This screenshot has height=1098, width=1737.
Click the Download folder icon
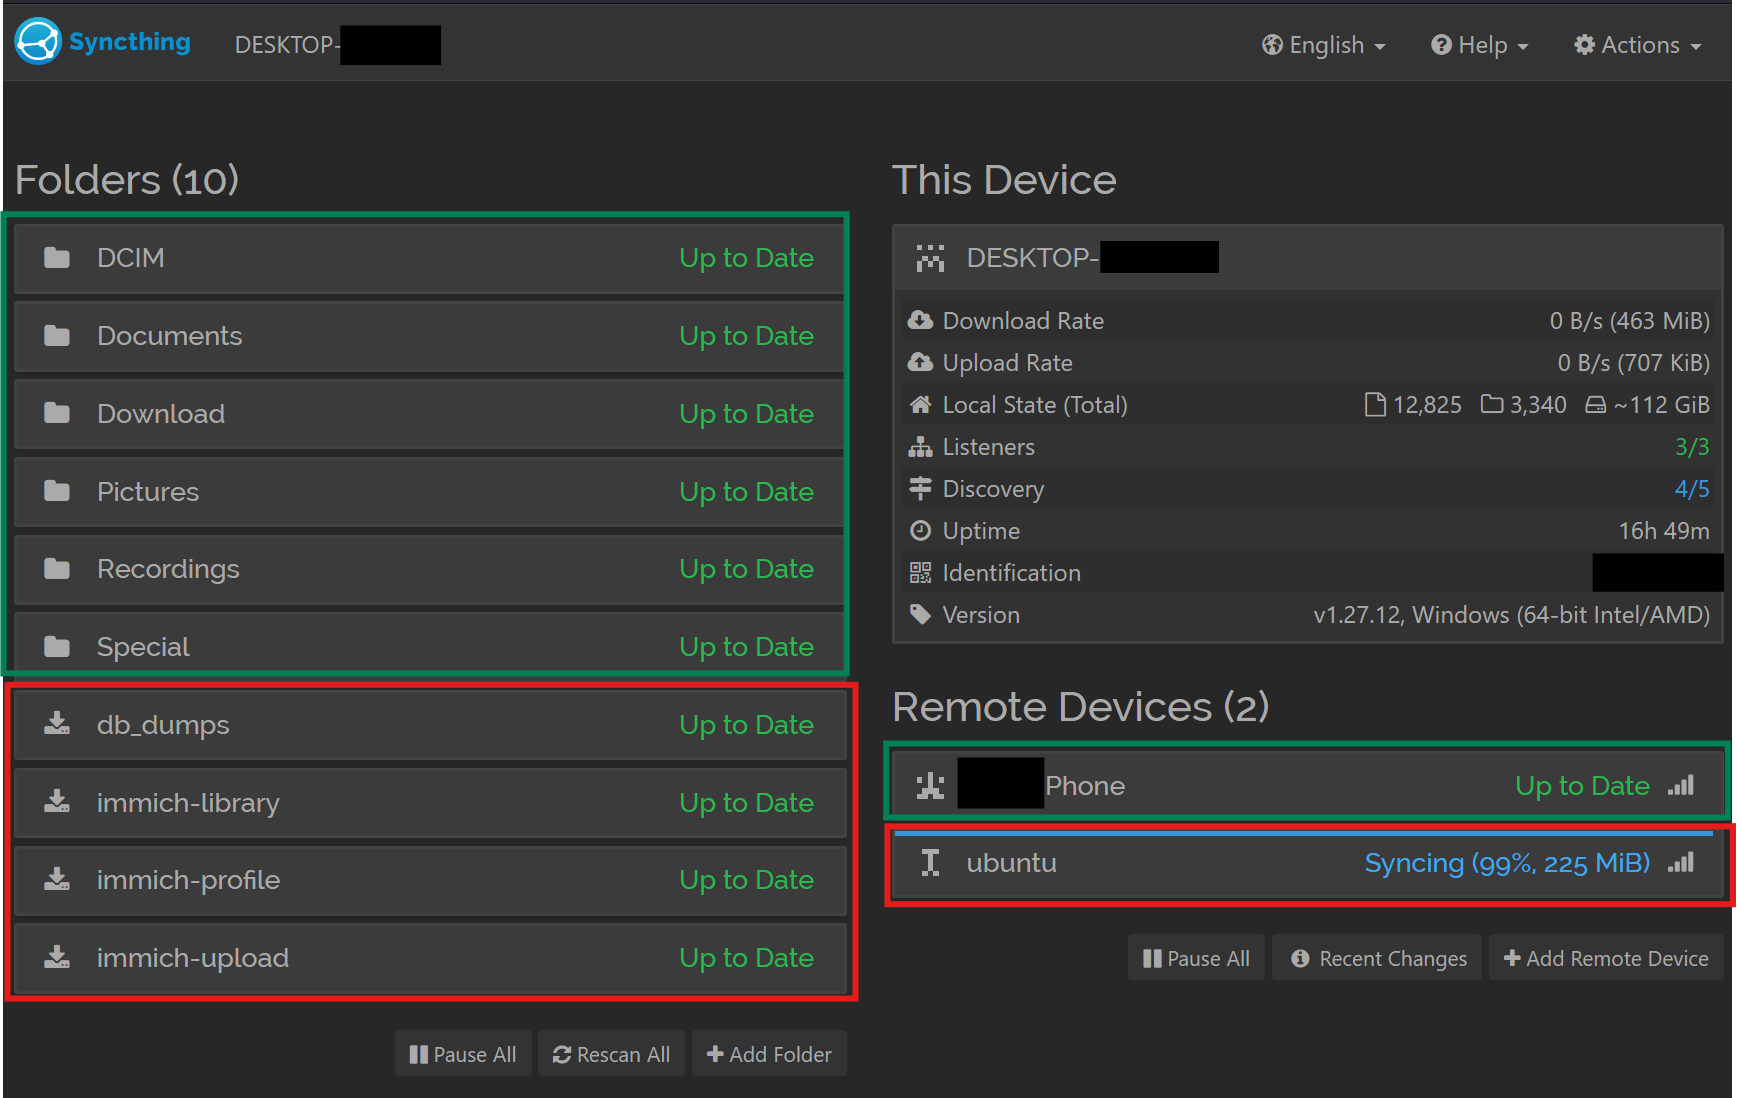point(57,413)
